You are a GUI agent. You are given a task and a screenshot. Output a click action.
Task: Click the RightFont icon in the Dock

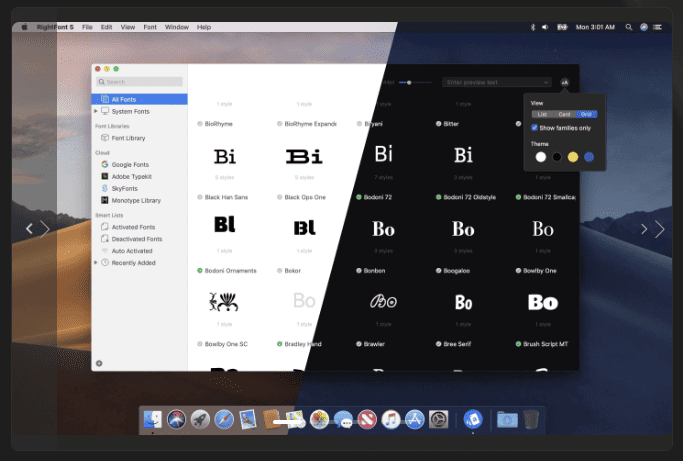pos(473,420)
